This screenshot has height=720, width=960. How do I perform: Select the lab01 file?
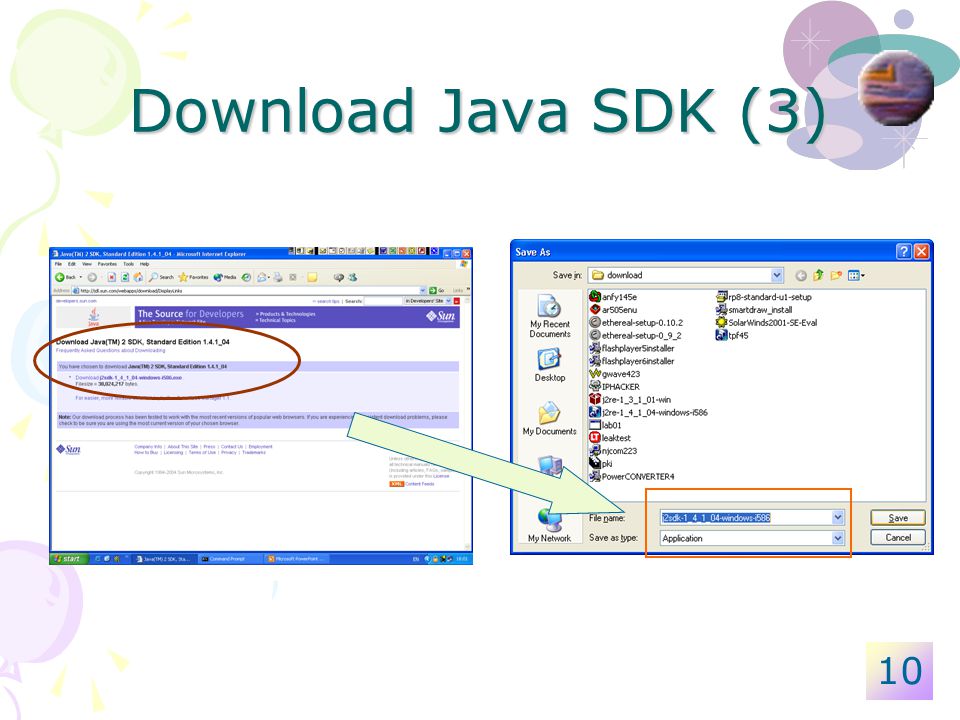coord(606,425)
